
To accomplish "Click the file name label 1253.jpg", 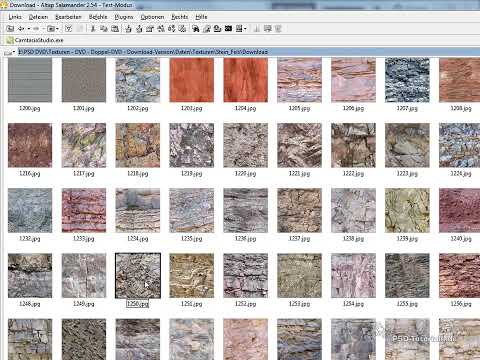I will 299,304.
